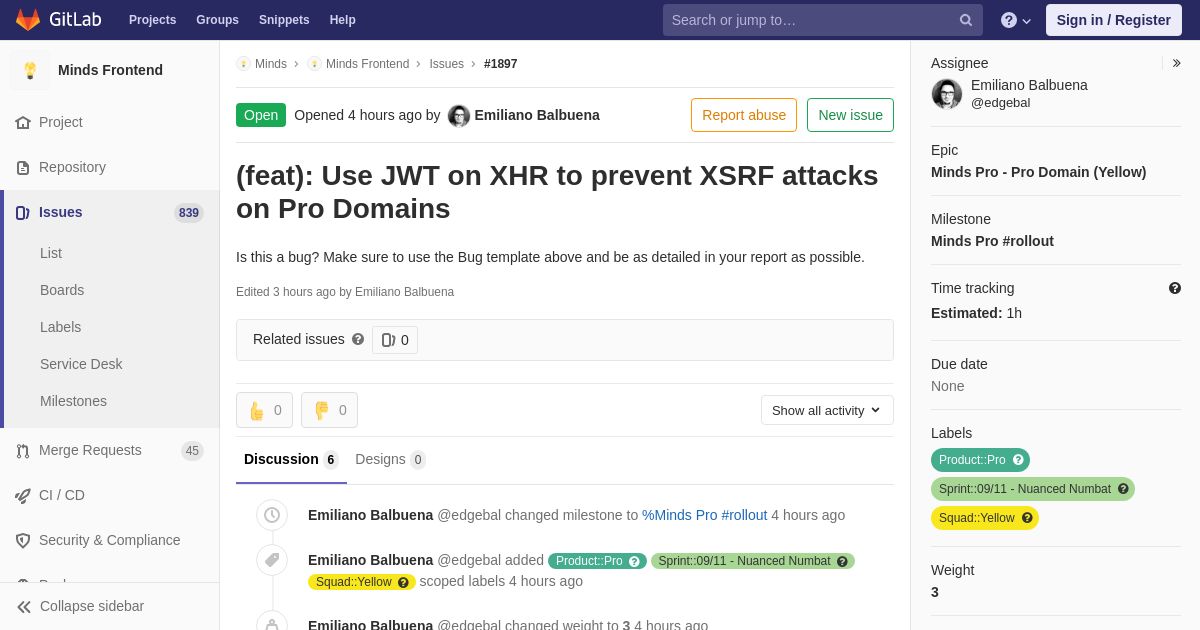Click the milestone clock activity icon
1200x630 pixels.
pos(272,515)
